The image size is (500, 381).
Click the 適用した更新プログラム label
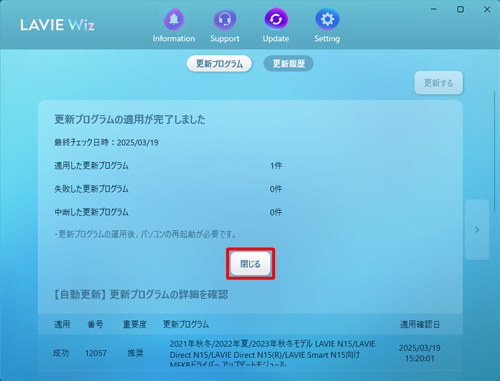coord(91,166)
